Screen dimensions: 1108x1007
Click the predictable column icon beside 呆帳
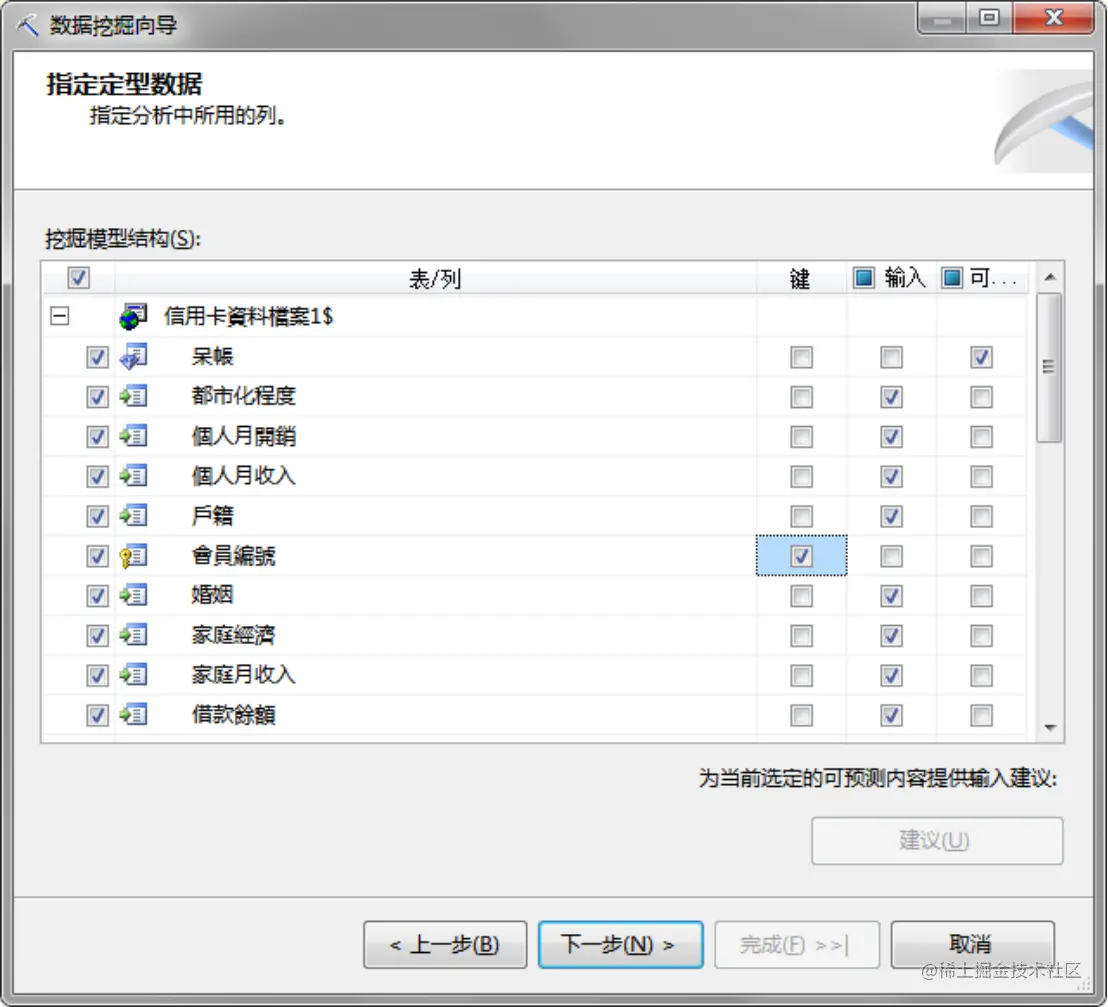[x=133, y=356]
